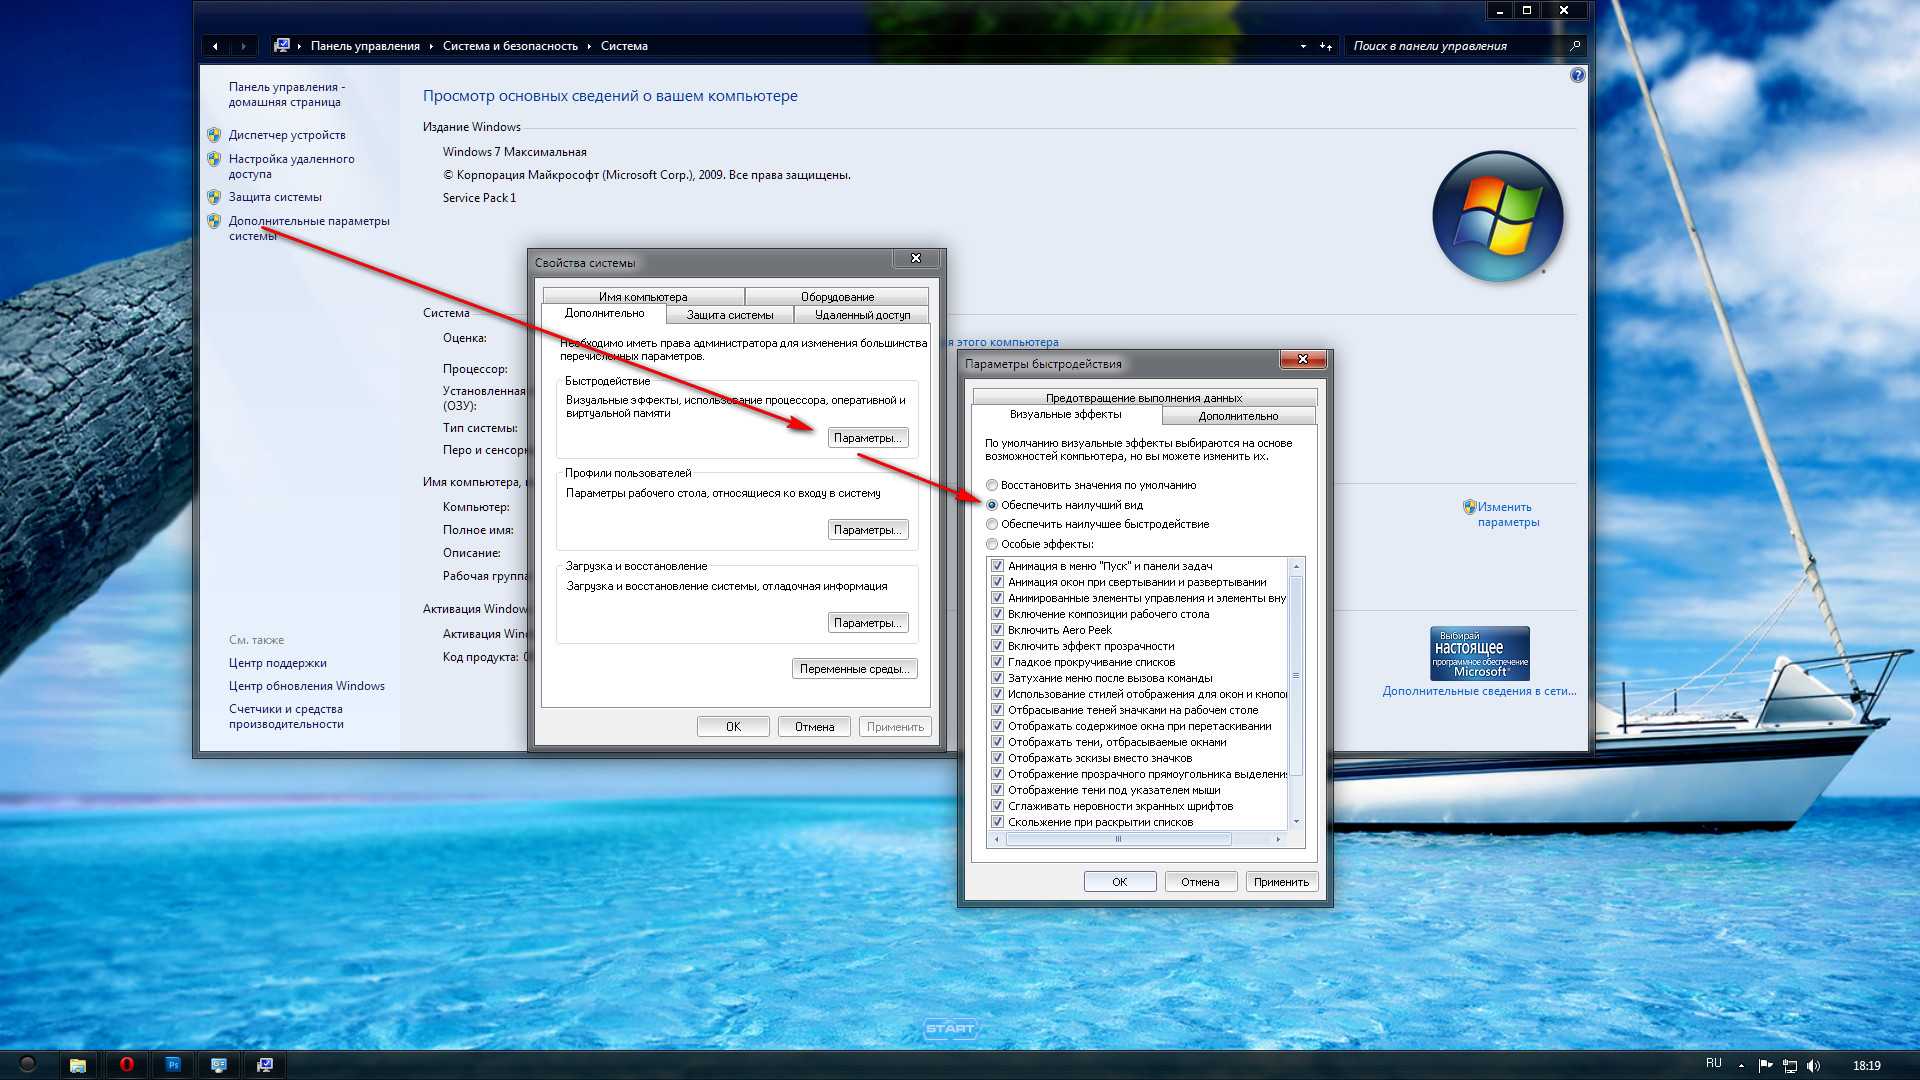Image resolution: width=1920 pixels, height=1080 pixels.
Task: Toggle Отображать эскизы вместо значков checkbox
Action: click(x=997, y=758)
